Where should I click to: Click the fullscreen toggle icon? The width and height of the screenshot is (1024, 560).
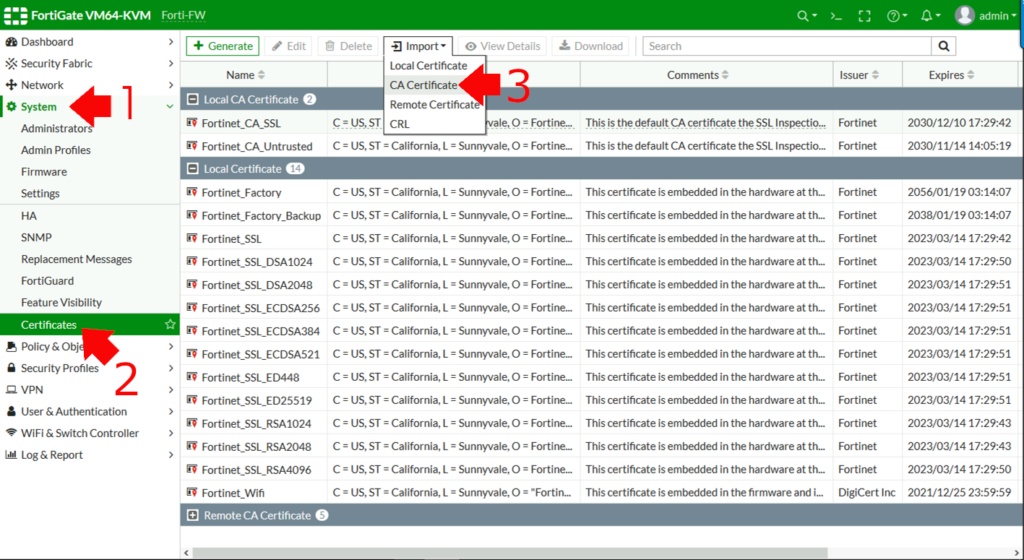click(x=865, y=16)
